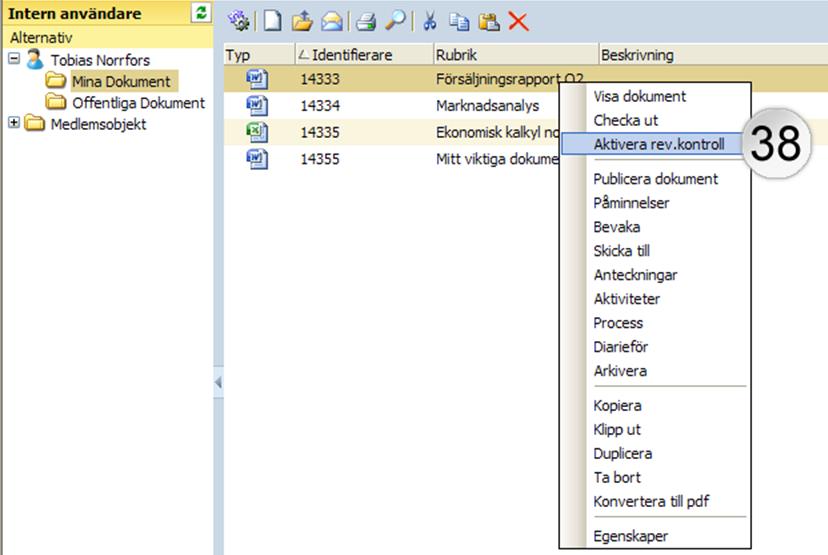
Task: Select the Medlemsobjekt folder
Action: (x=98, y=125)
